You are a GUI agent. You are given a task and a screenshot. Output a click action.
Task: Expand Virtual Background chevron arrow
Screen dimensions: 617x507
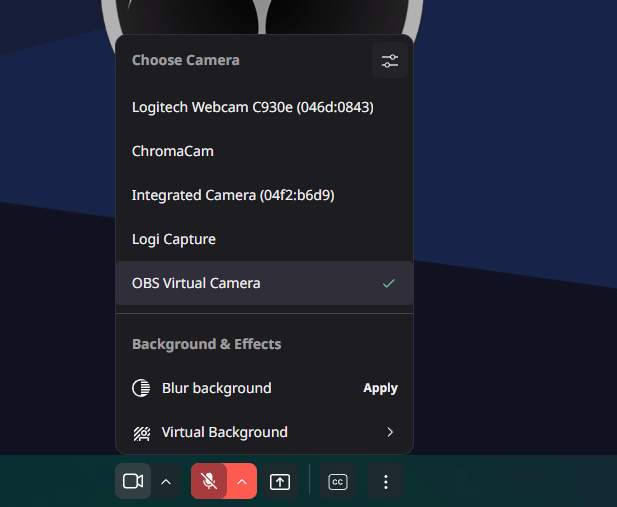point(390,432)
